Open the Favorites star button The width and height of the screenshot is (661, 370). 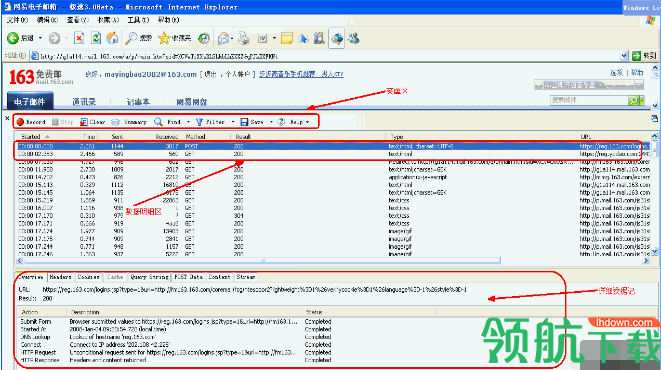click(x=175, y=38)
